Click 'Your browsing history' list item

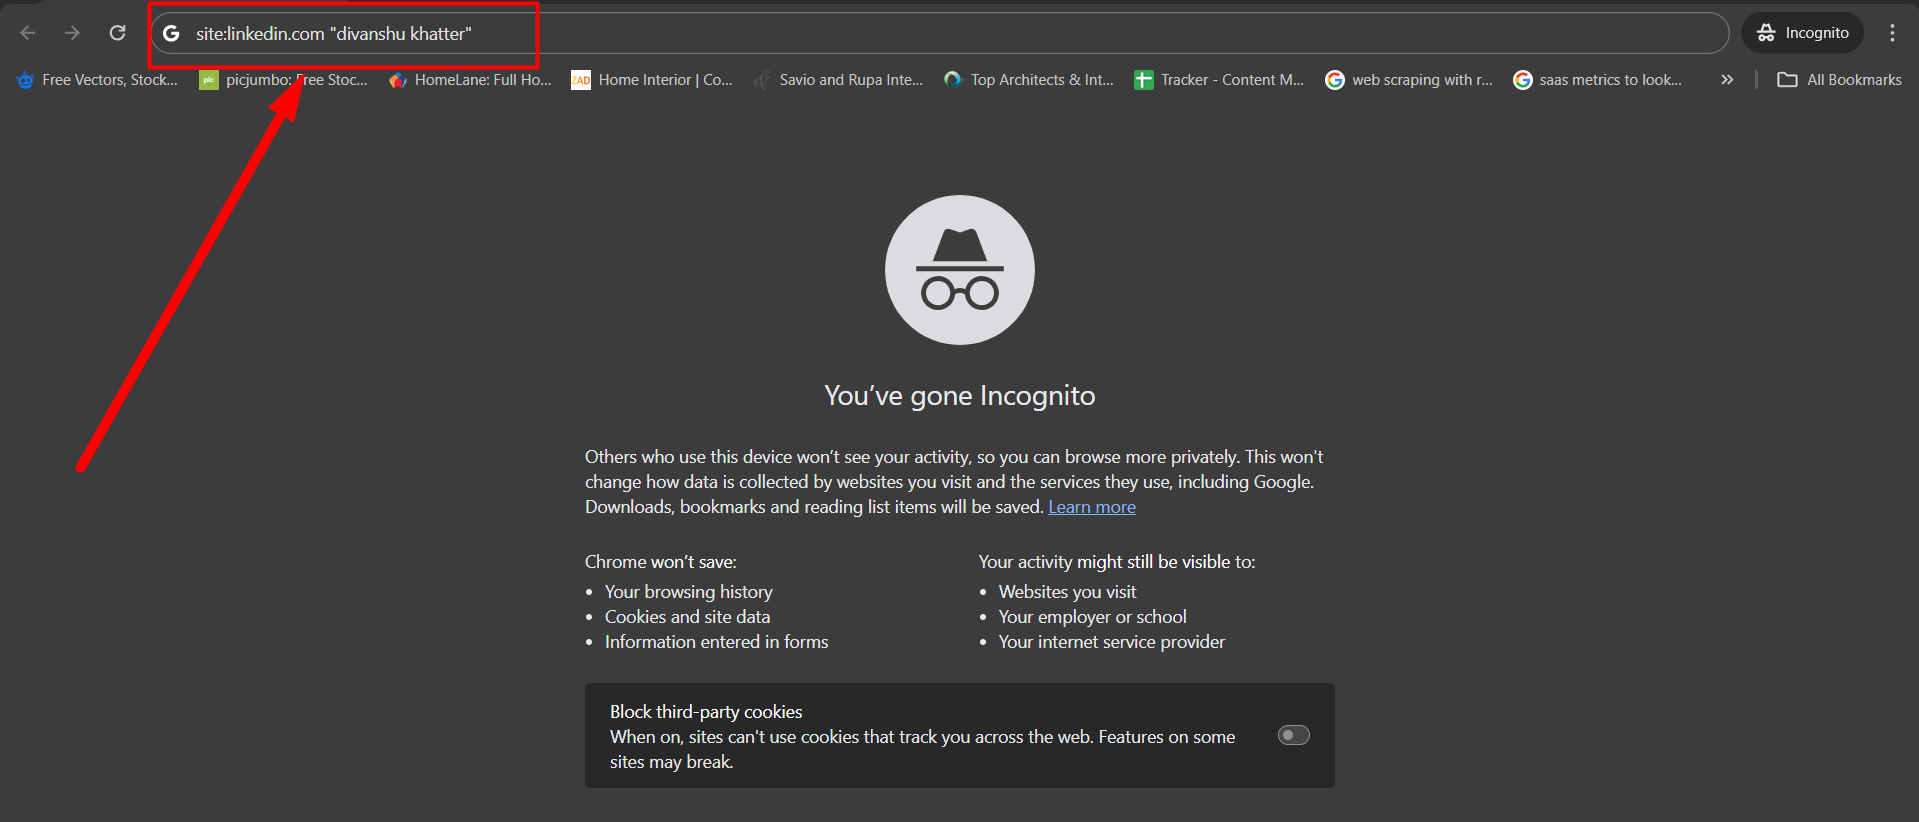point(689,592)
